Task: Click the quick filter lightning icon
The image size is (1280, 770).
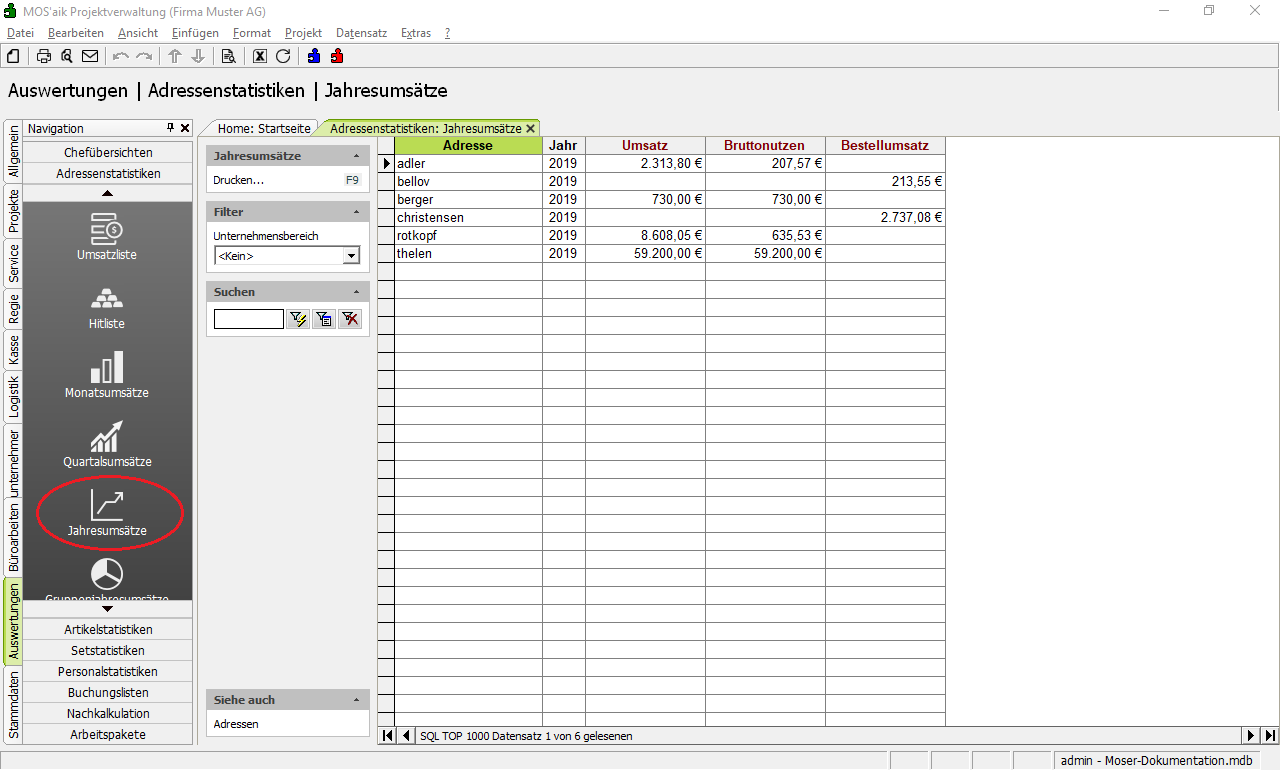Action: point(298,319)
